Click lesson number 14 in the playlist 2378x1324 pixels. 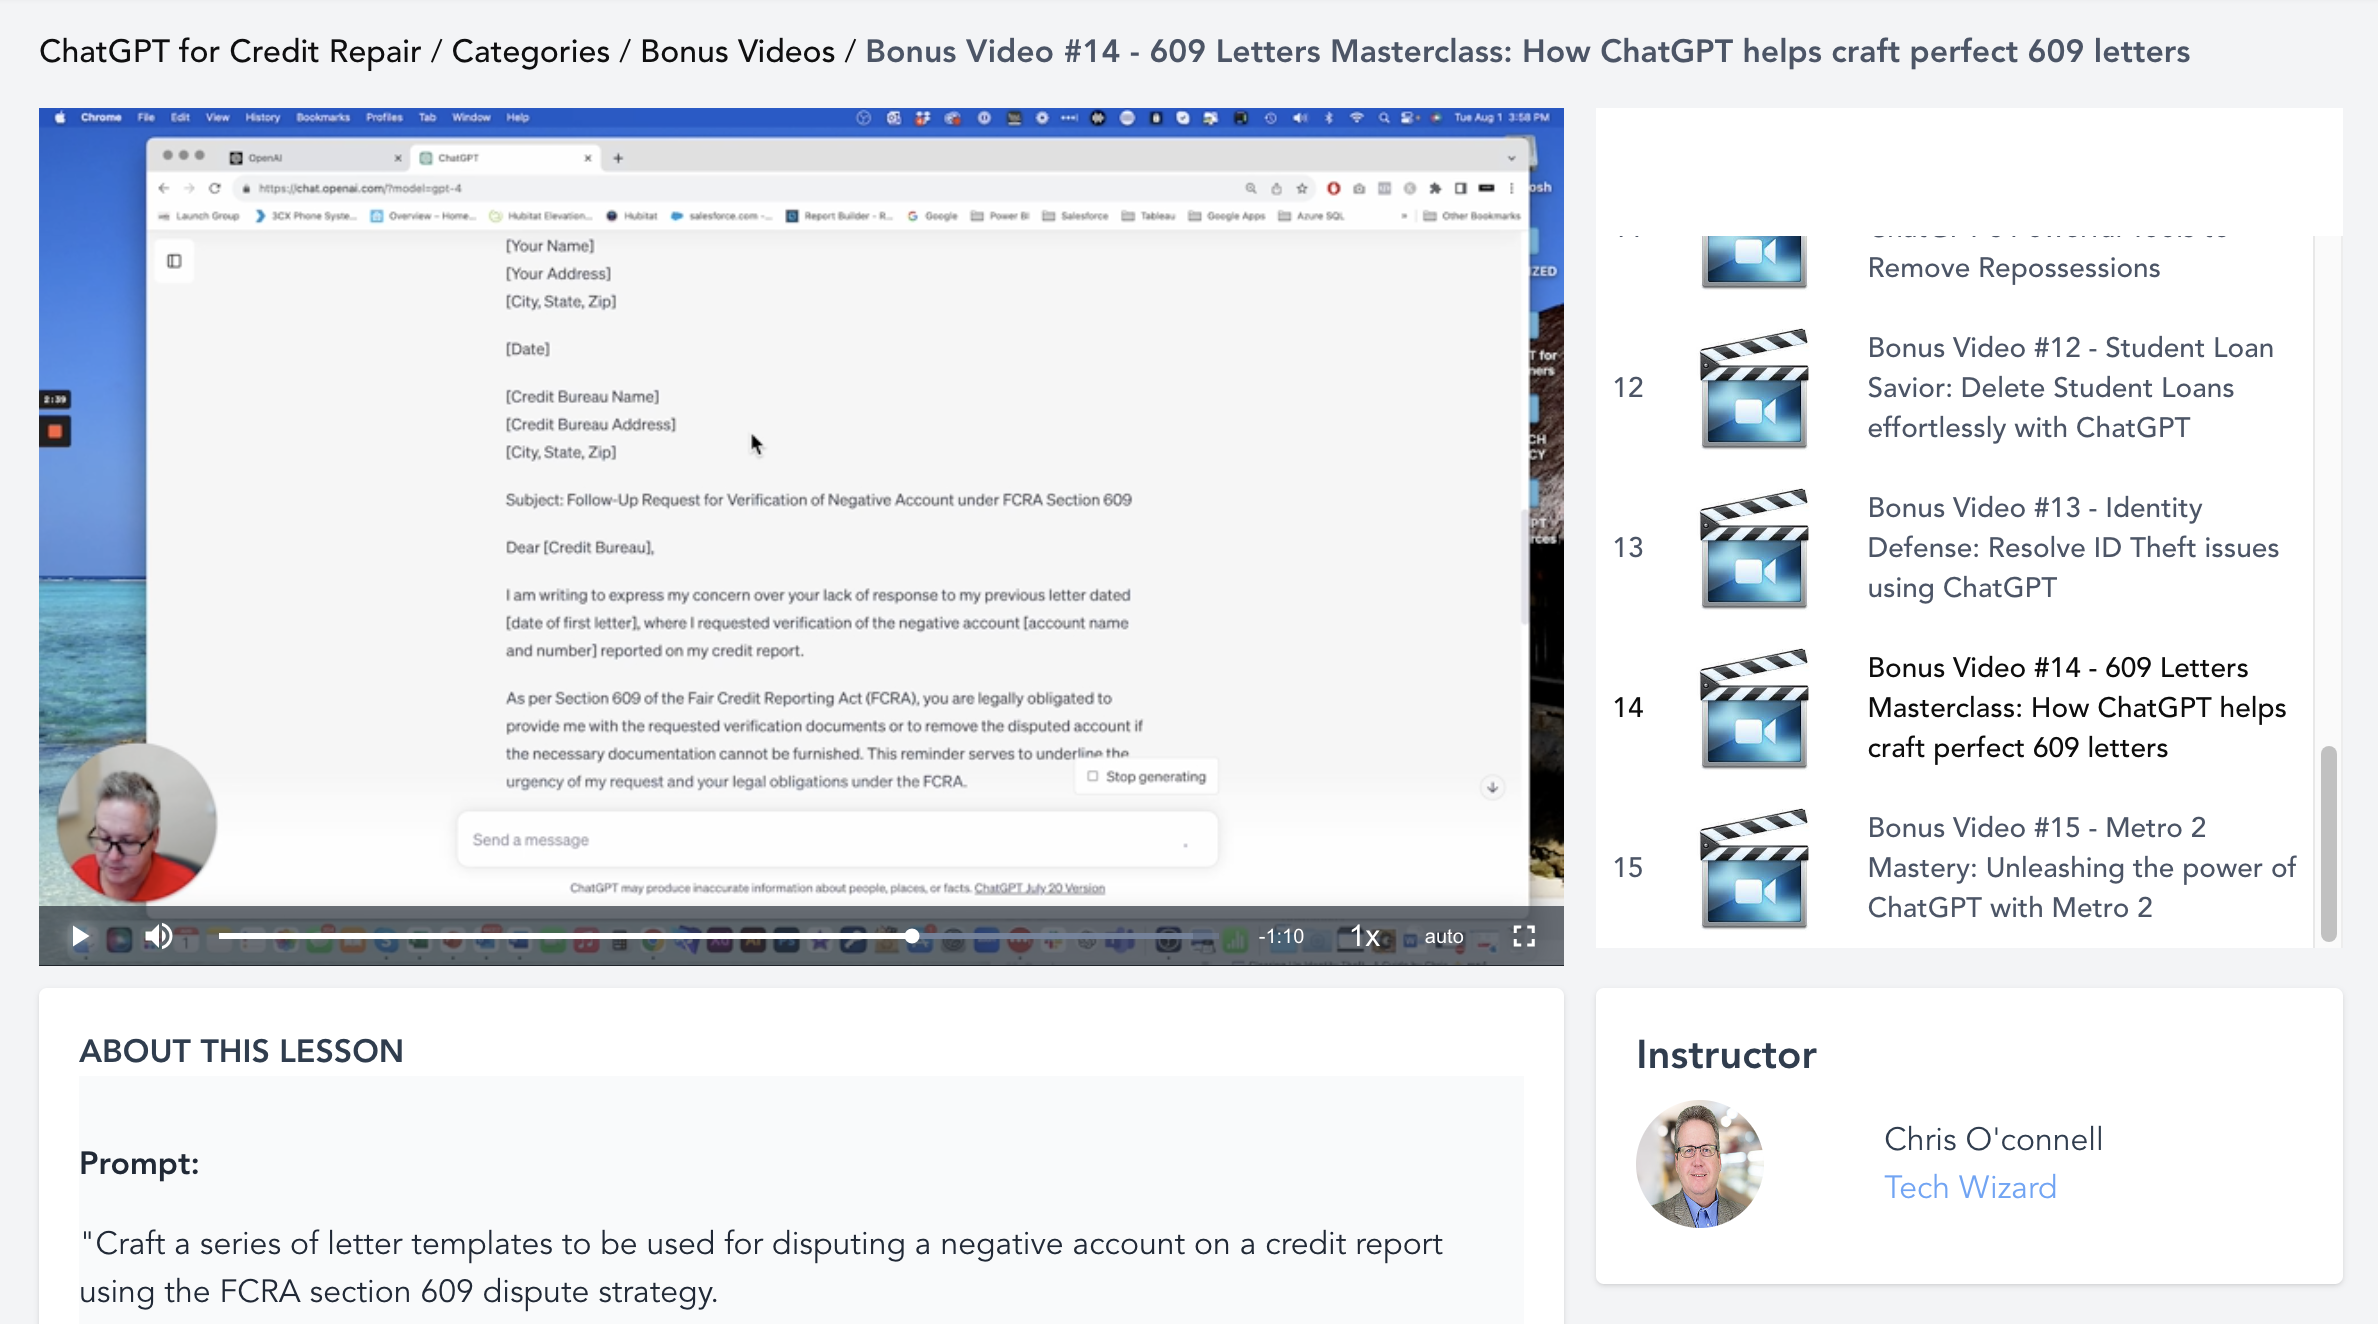[1628, 708]
